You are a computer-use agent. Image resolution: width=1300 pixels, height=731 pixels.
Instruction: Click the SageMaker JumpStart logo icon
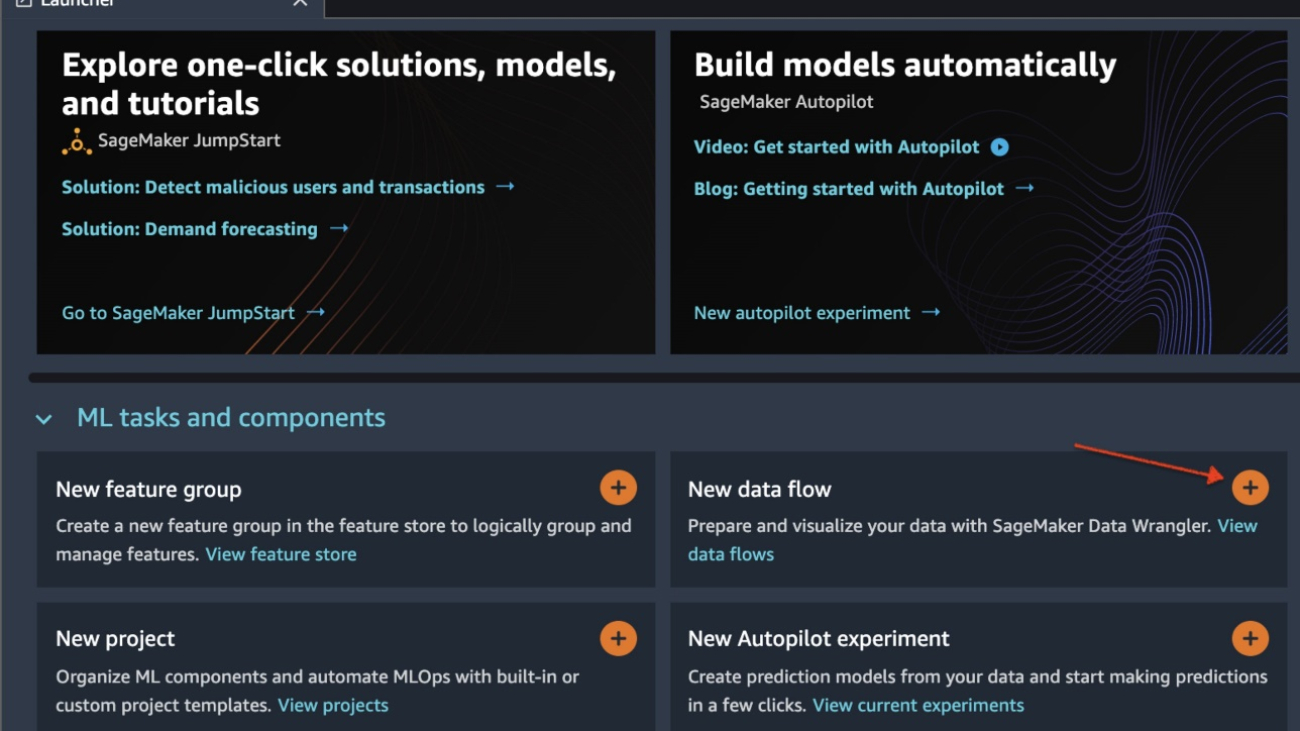pyautogui.click(x=76, y=141)
